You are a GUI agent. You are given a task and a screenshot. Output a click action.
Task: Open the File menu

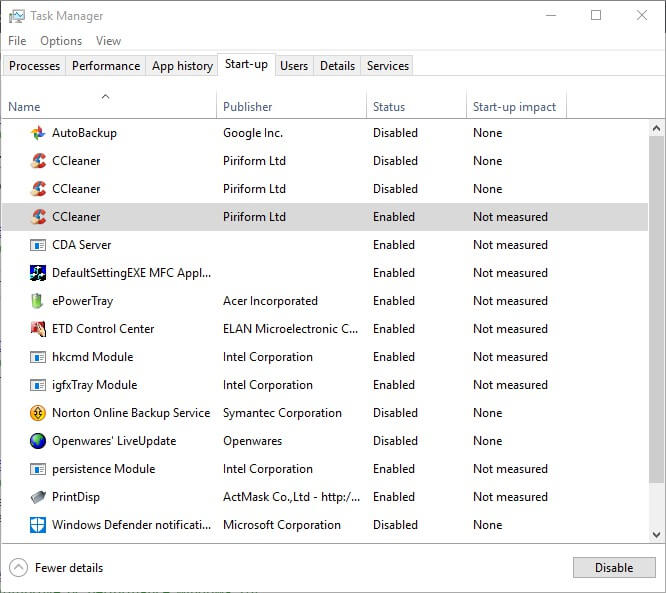[x=17, y=41]
